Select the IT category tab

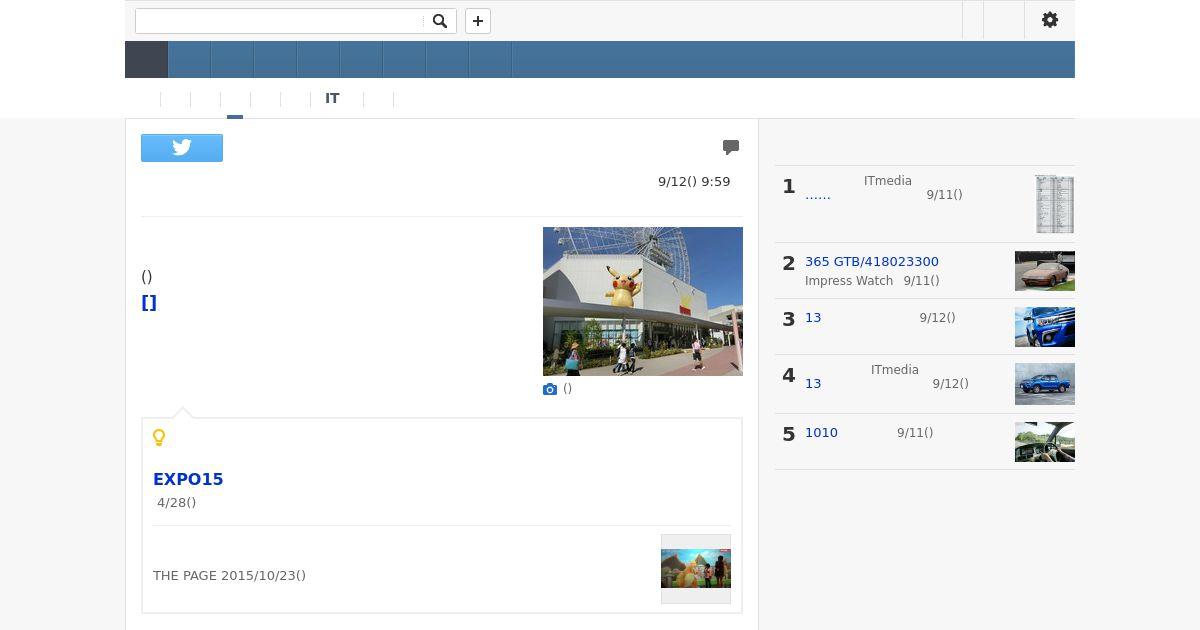tap(332, 98)
